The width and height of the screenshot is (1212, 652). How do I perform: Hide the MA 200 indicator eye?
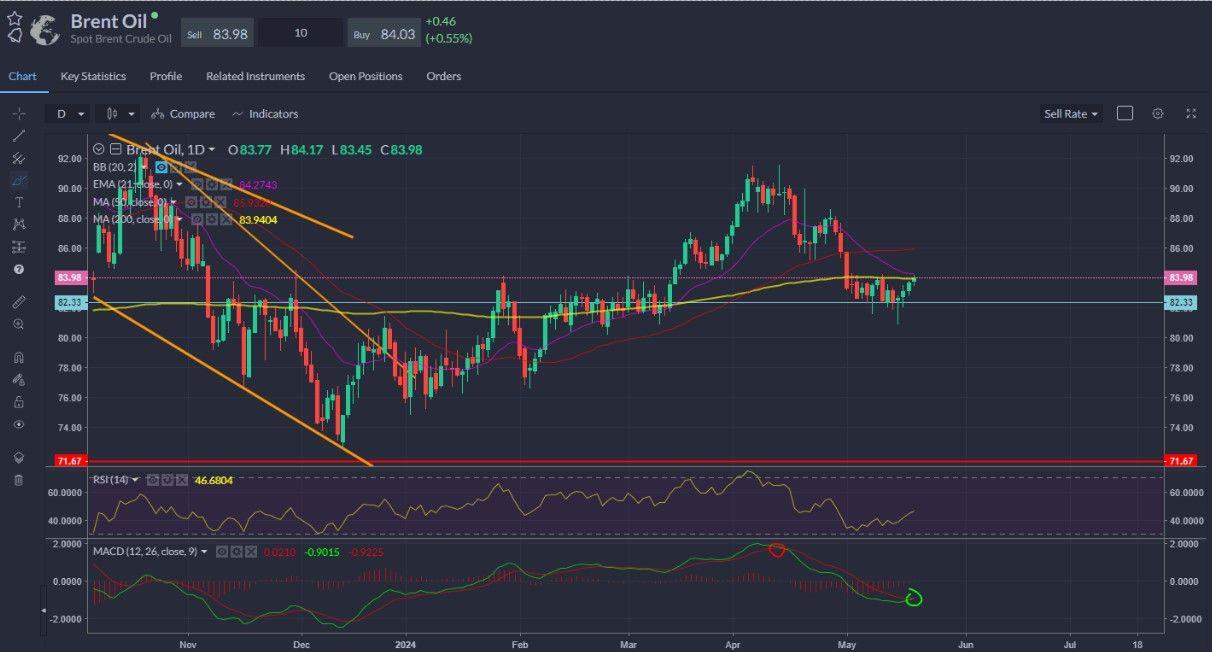(x=197, y=219)
